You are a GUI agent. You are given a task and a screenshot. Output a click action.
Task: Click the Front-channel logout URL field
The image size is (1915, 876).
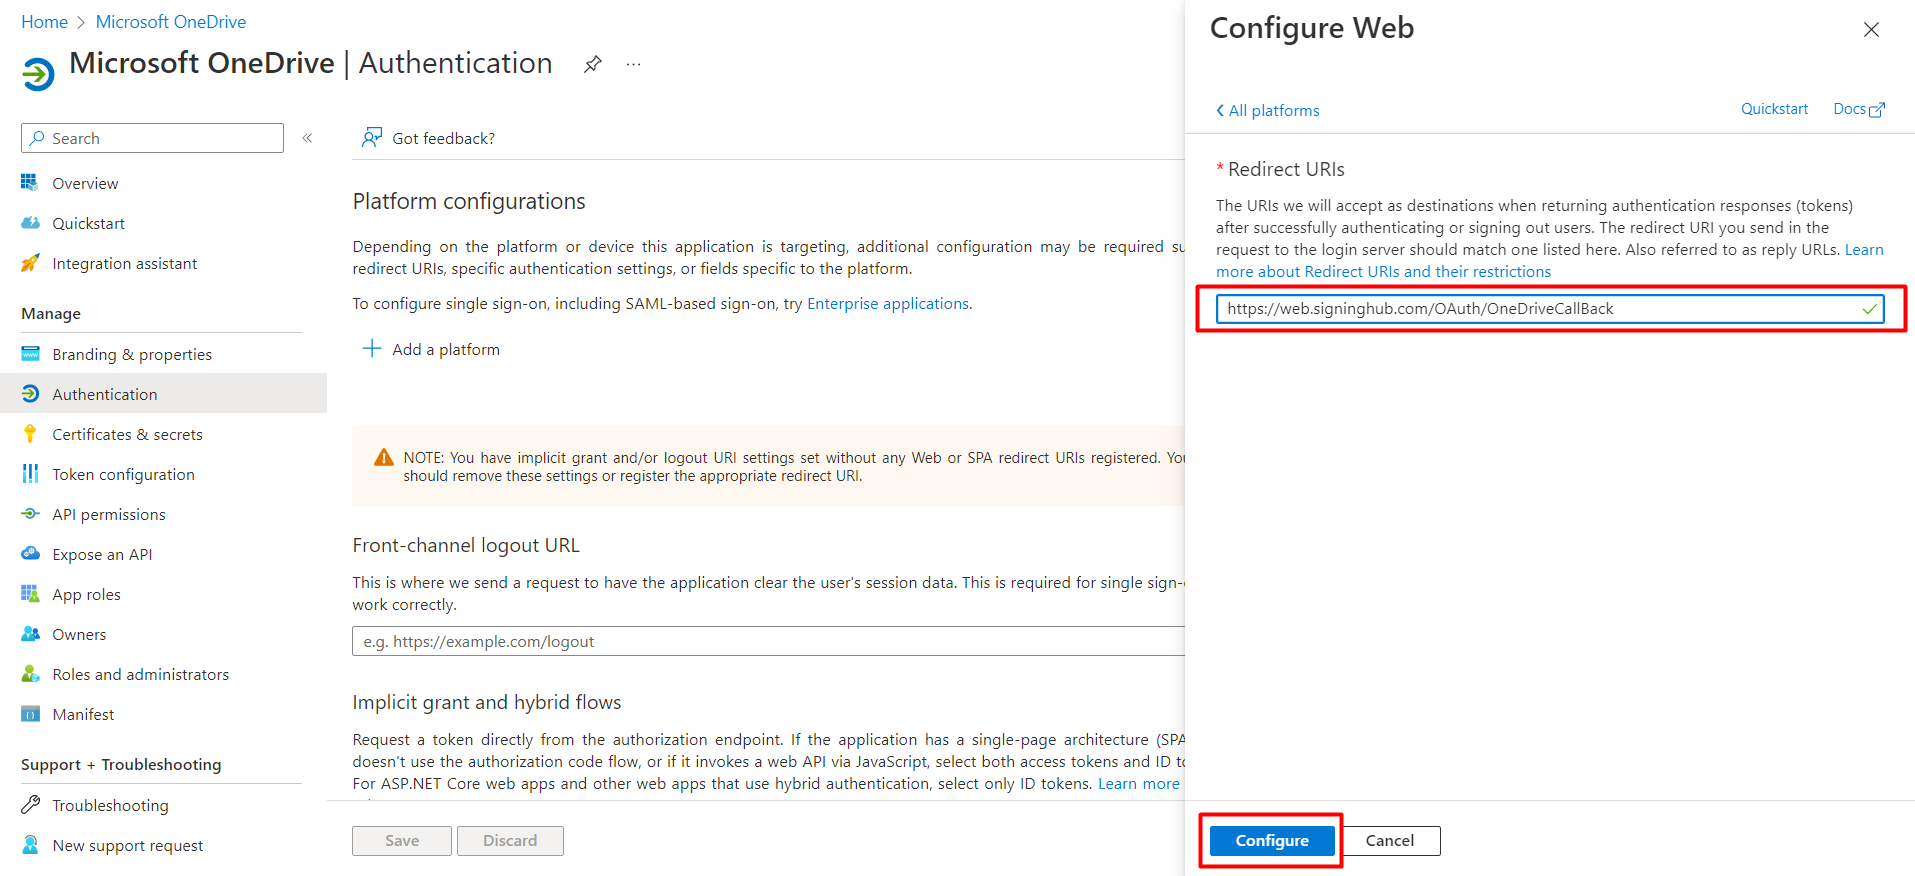[768, 641]
